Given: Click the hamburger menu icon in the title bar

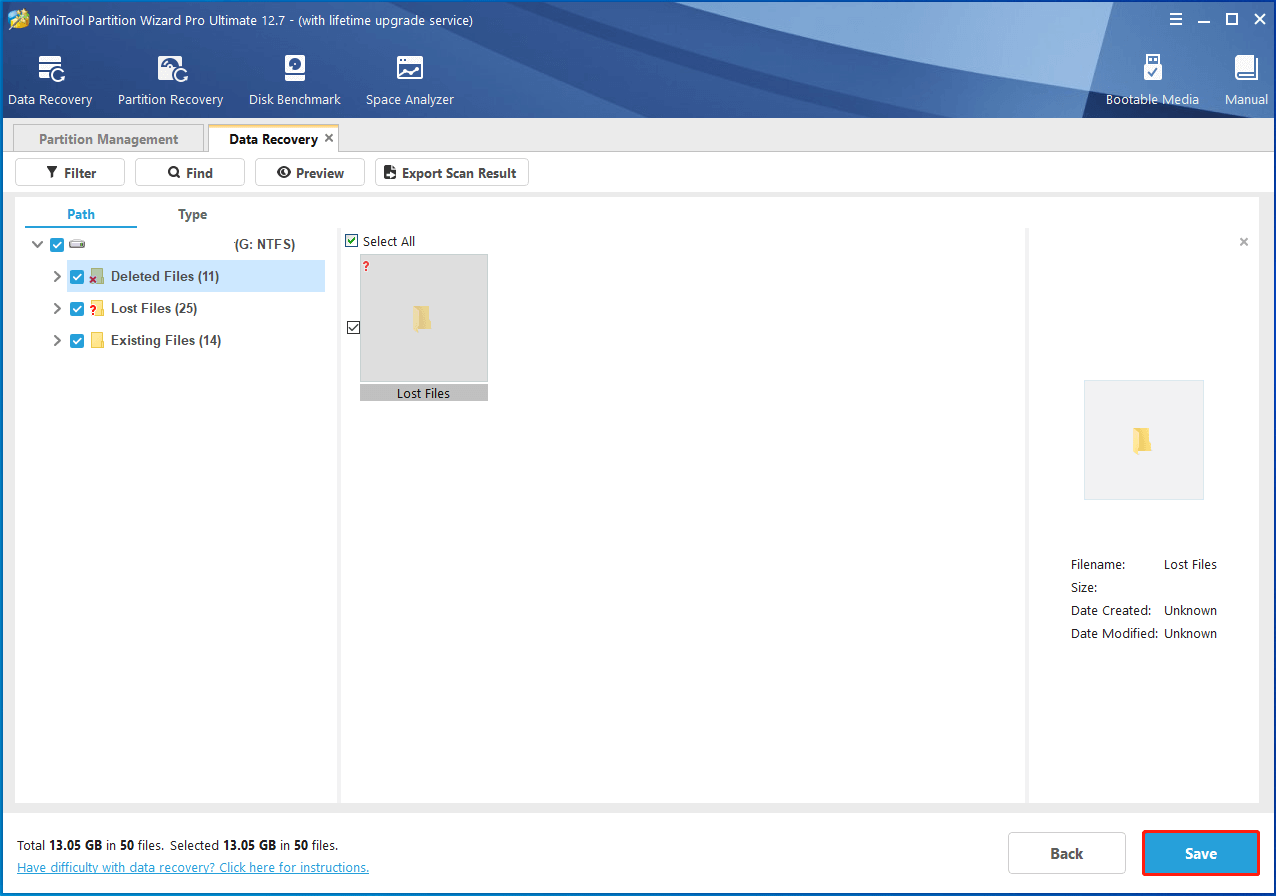Looking at the screenshot, I should click(x=1176, y=19).
